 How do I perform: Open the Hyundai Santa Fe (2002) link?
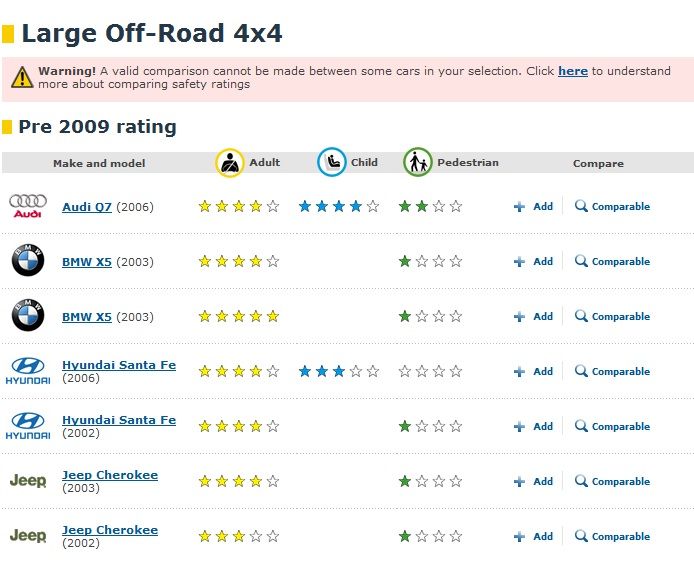pyautogui.click(x=119, y=420)
